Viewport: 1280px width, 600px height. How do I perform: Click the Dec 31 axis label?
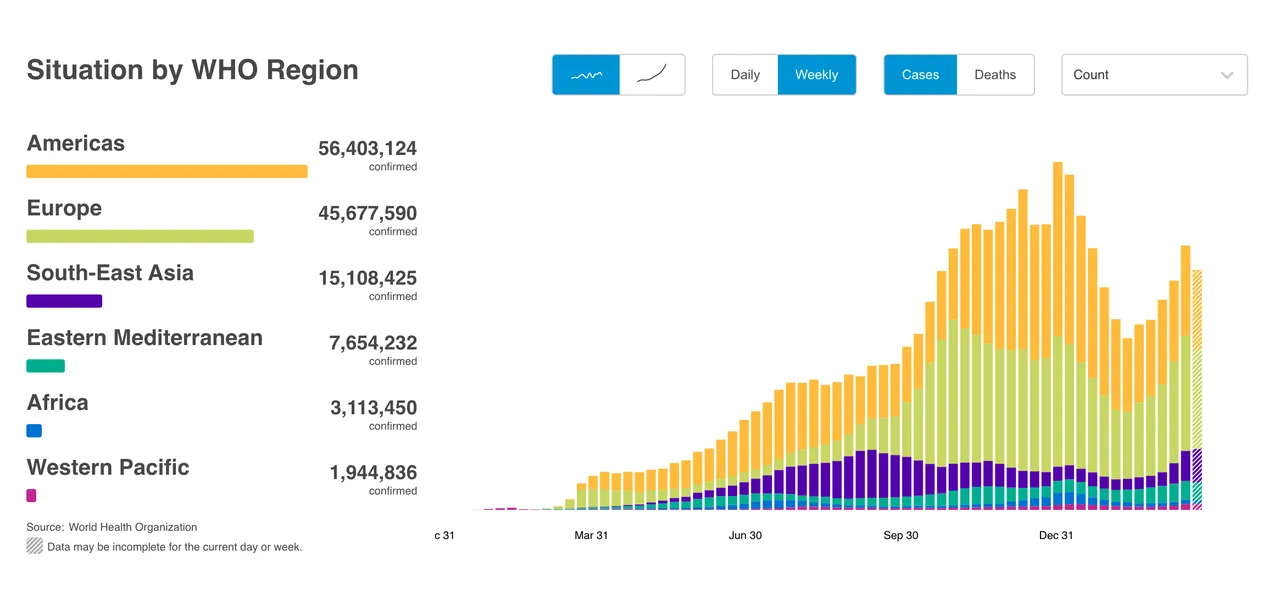[x=1056, y=536]
